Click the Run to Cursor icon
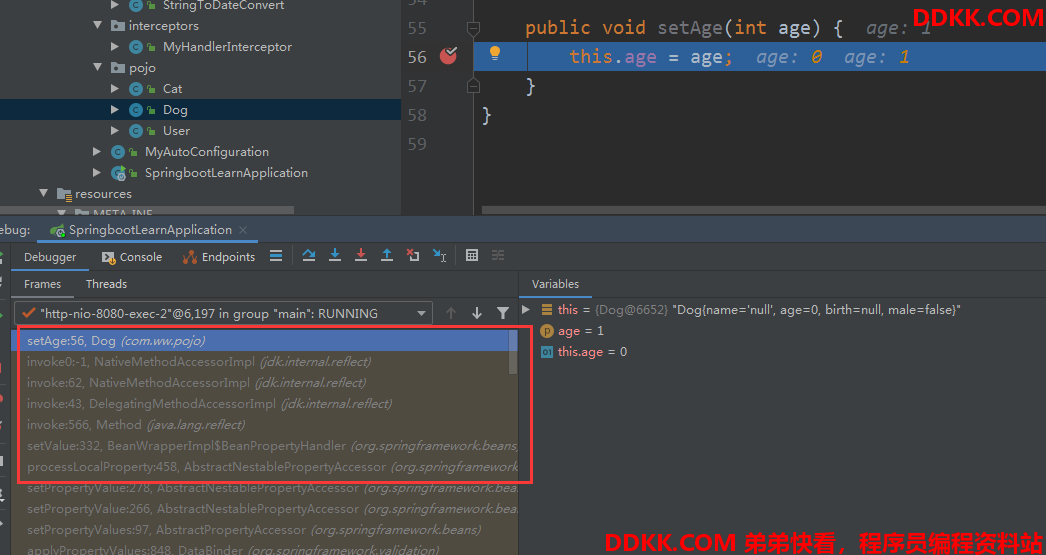Screen dimensions: 1046x555 [x=439, y=256]
